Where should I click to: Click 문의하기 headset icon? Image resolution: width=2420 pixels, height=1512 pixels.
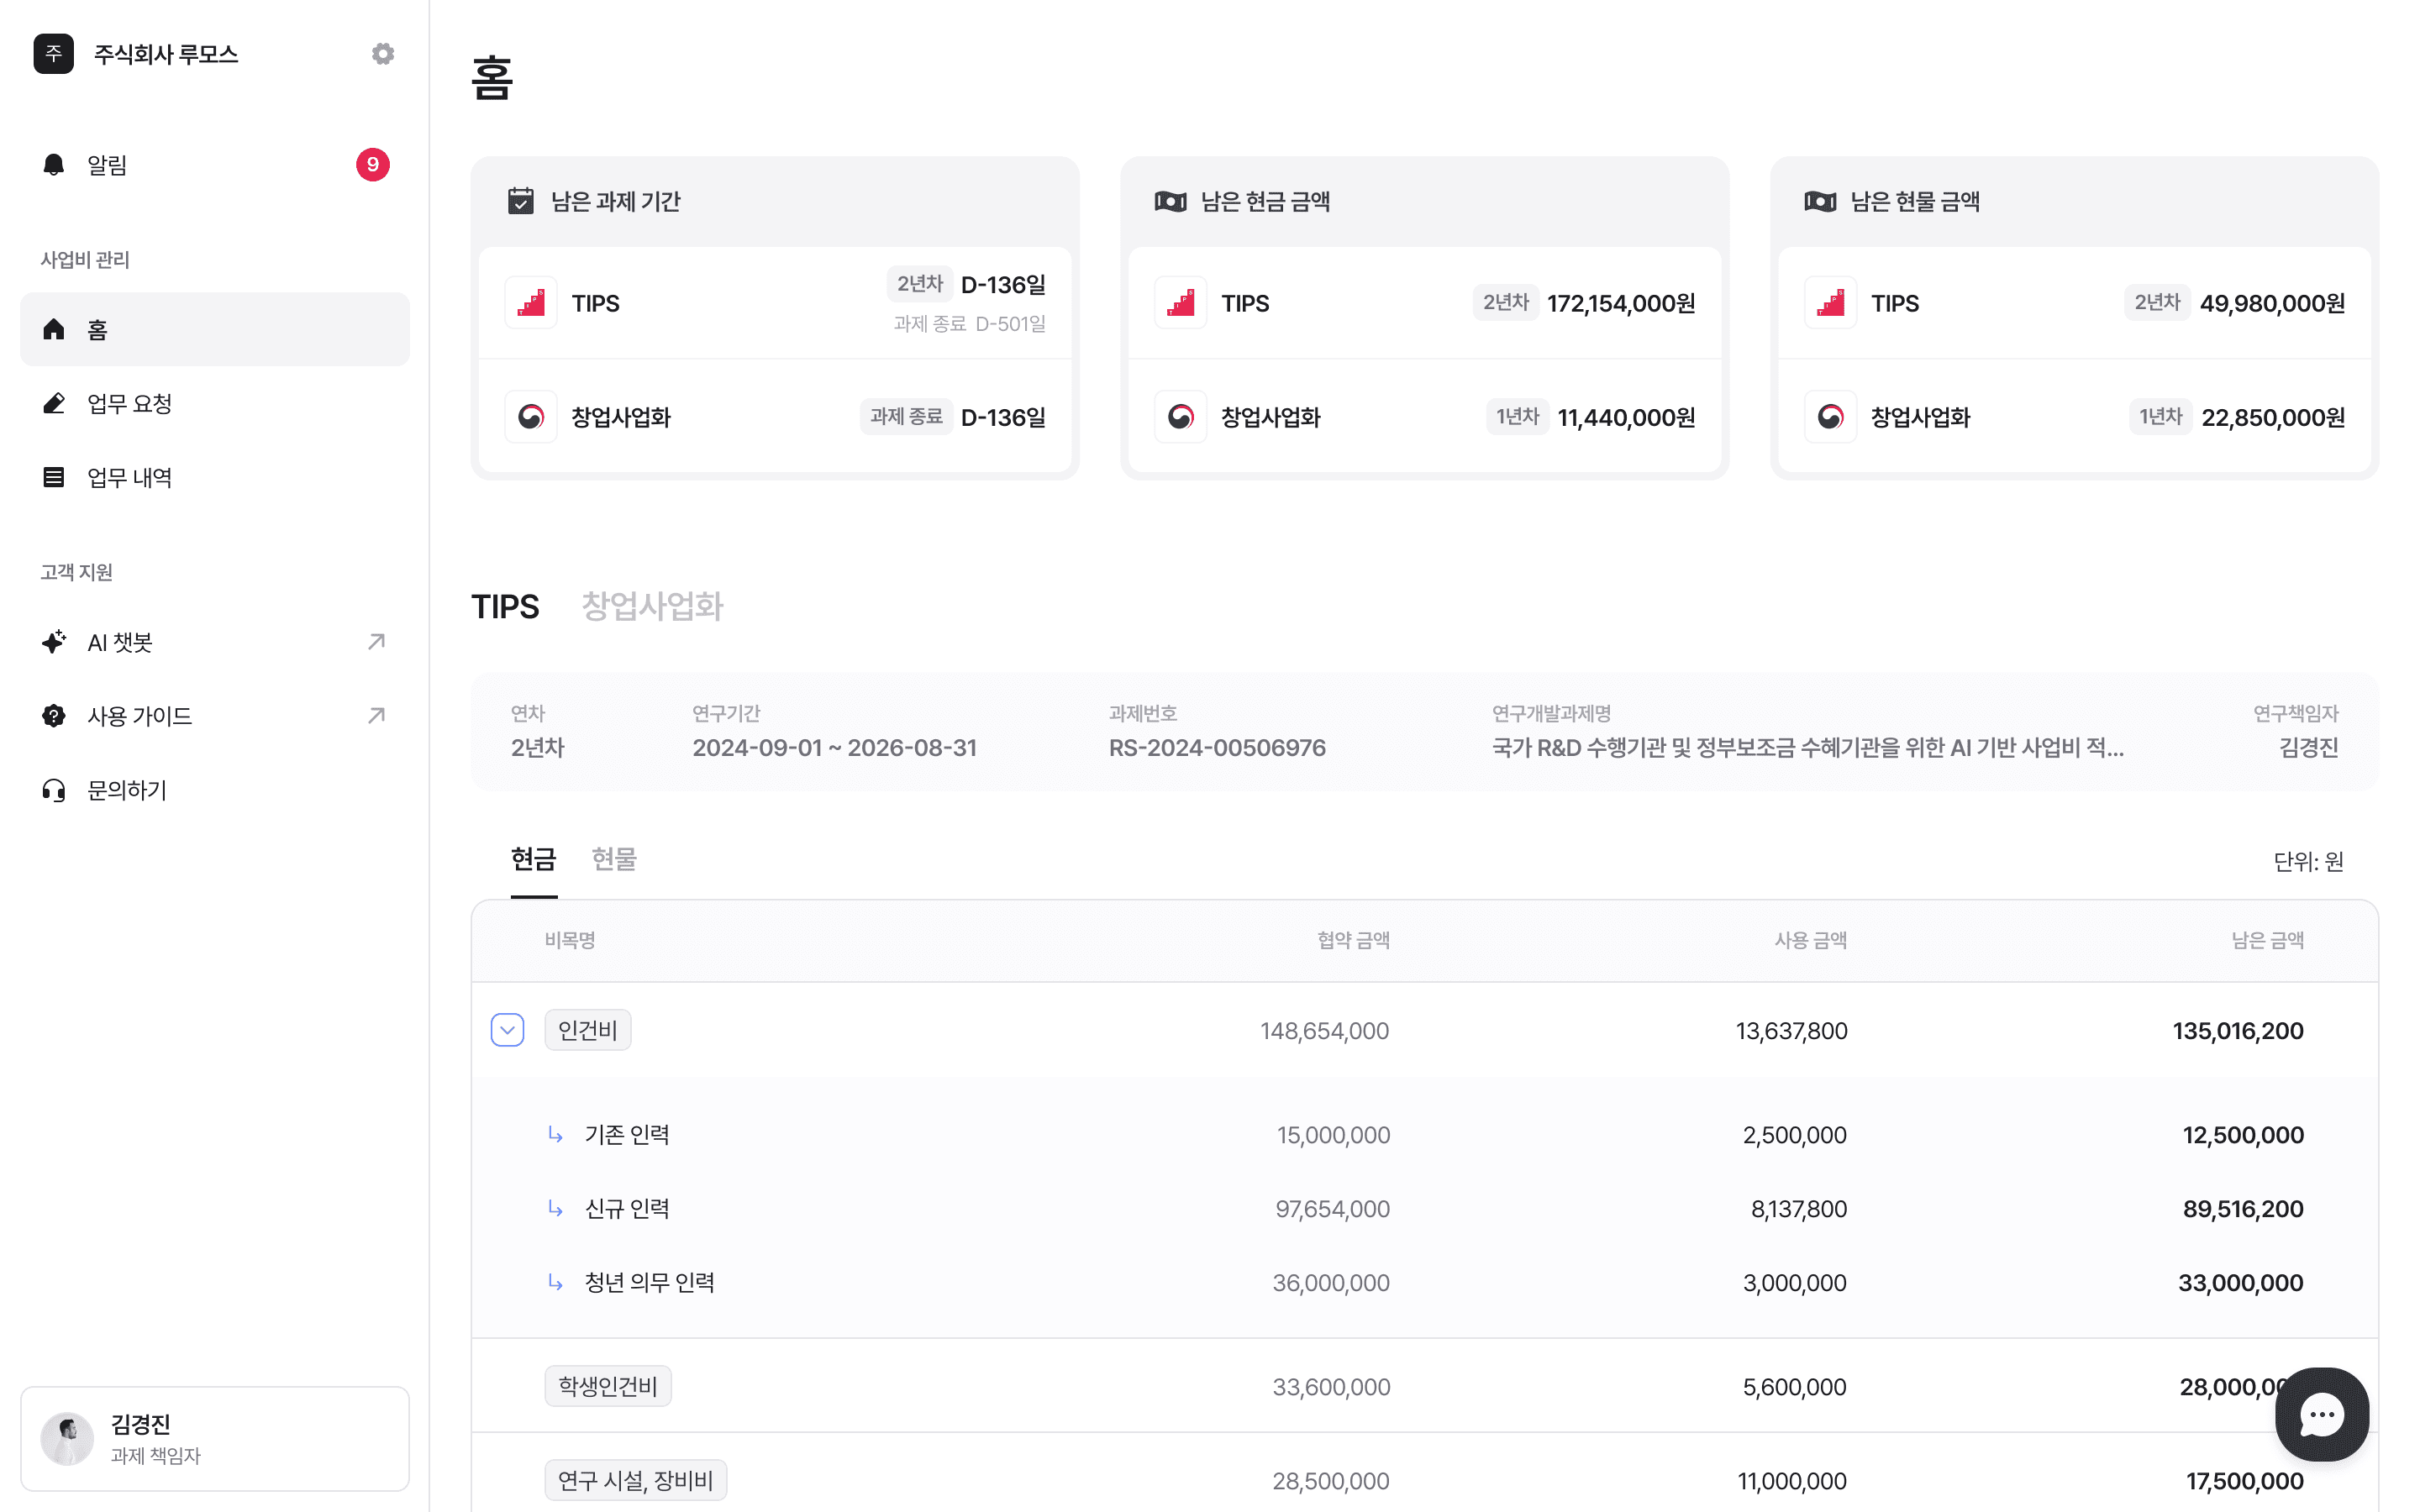(x=54, y=790)
